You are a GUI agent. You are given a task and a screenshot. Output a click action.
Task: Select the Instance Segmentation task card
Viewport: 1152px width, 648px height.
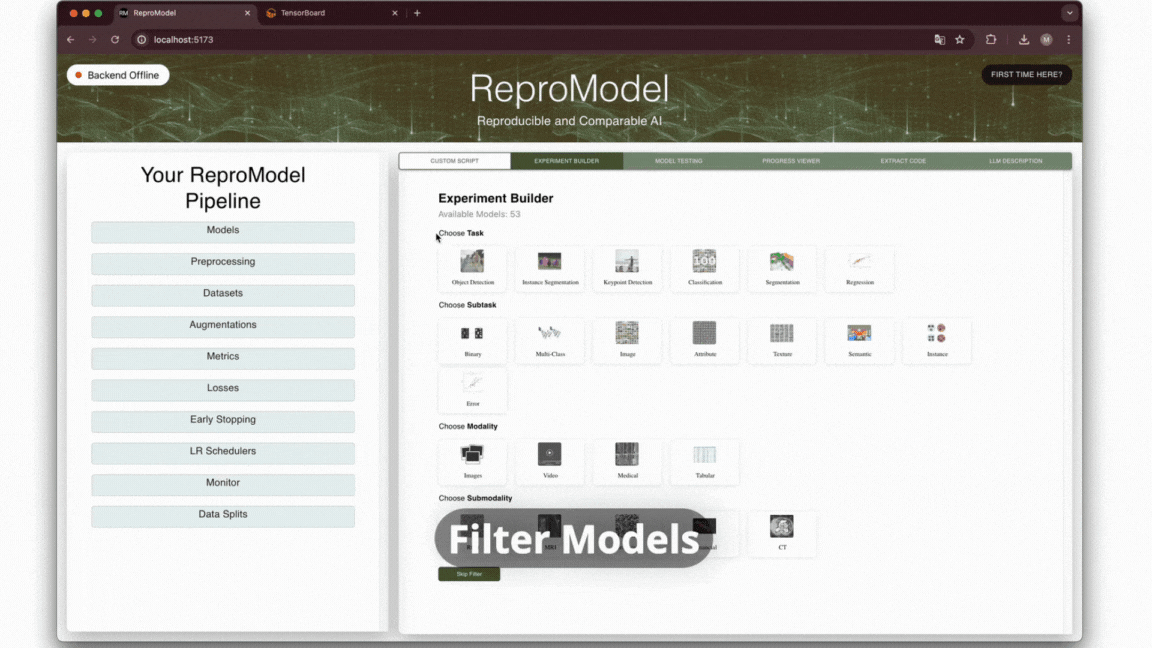pyautogui.click(x=550, y=268)
